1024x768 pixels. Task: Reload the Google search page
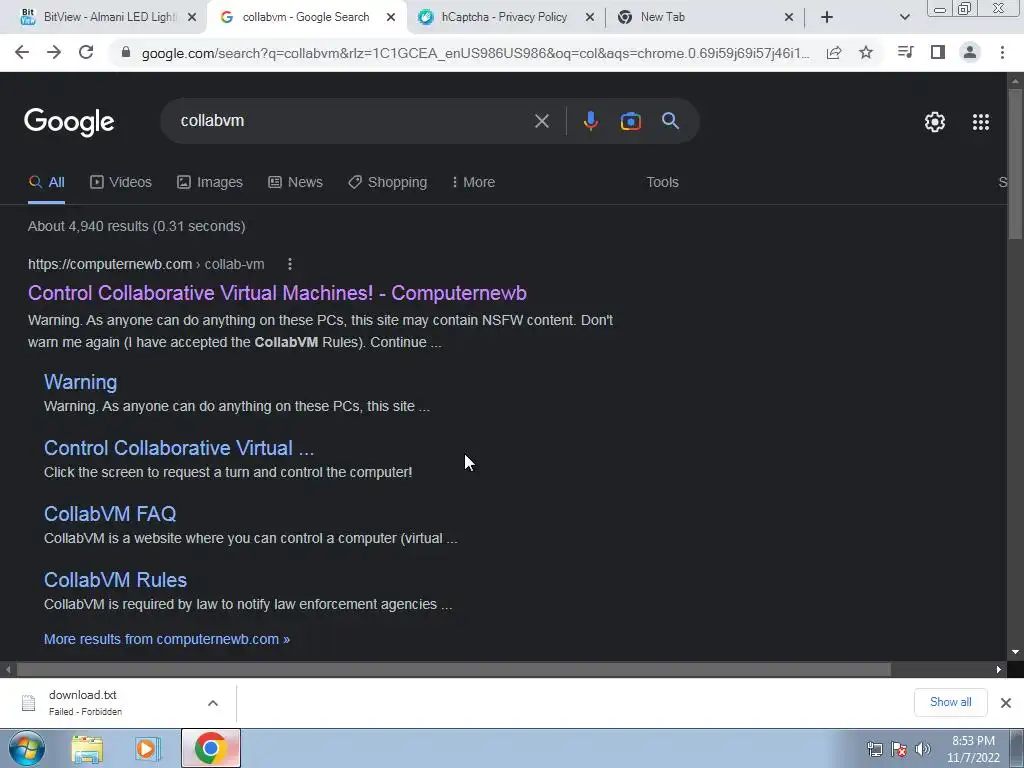[86, 52]
